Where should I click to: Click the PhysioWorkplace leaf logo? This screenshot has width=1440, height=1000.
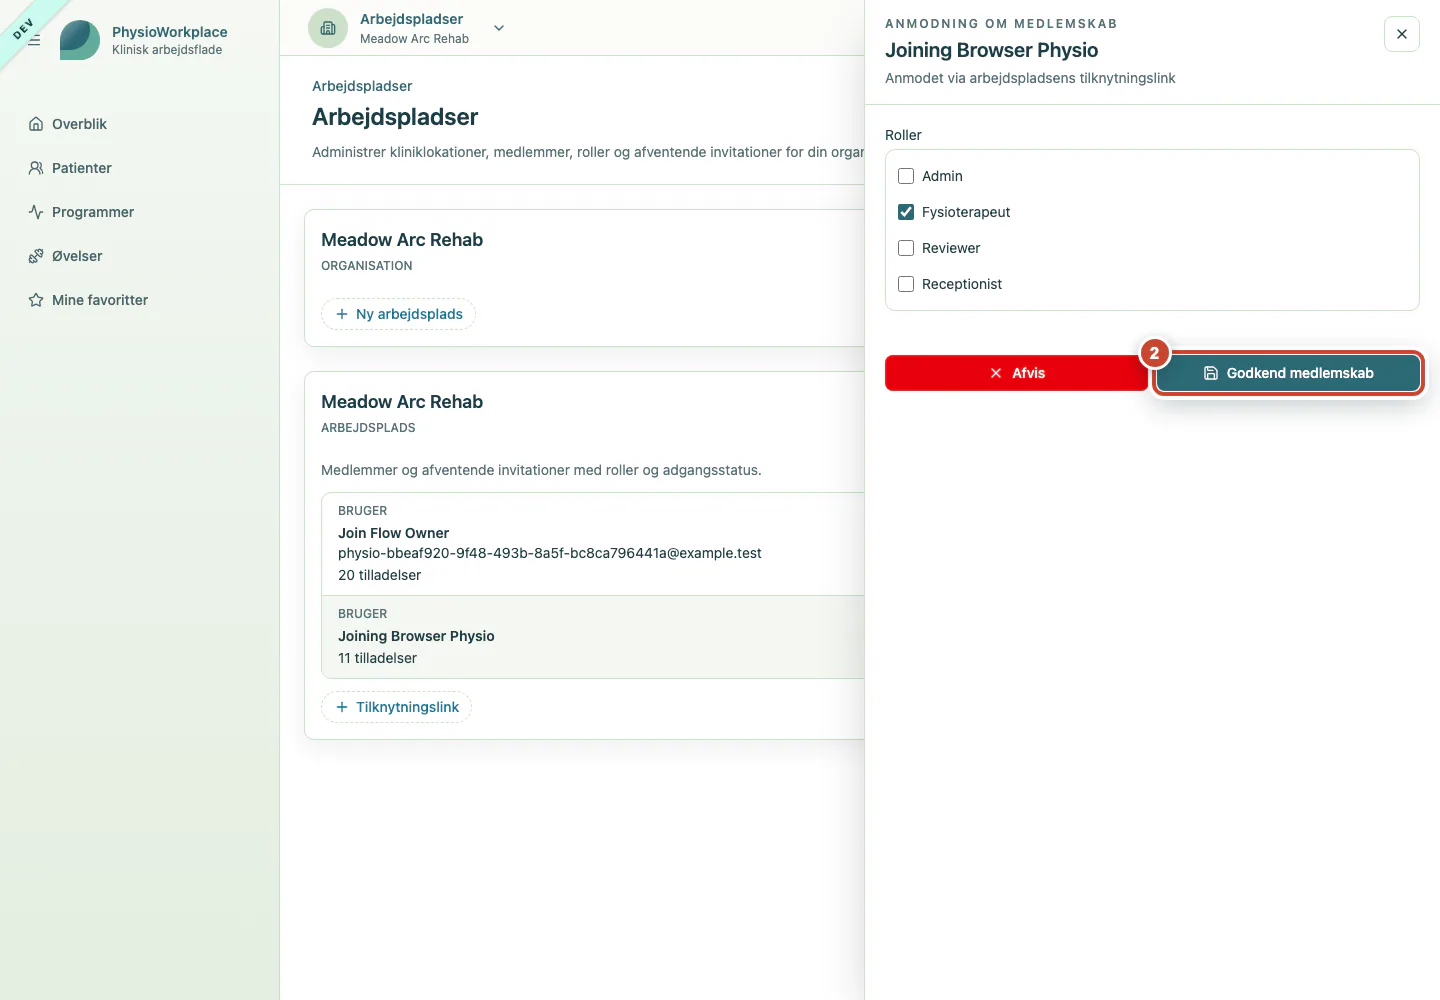tap(80, 40)
